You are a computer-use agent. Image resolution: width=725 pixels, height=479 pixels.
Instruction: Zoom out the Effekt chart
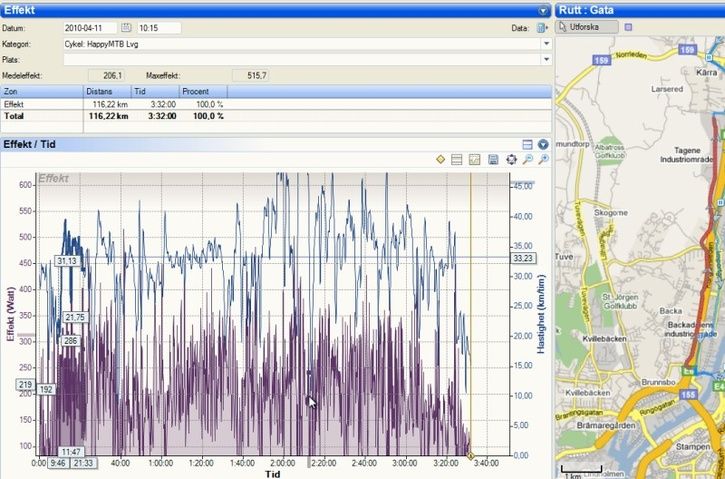528,160
